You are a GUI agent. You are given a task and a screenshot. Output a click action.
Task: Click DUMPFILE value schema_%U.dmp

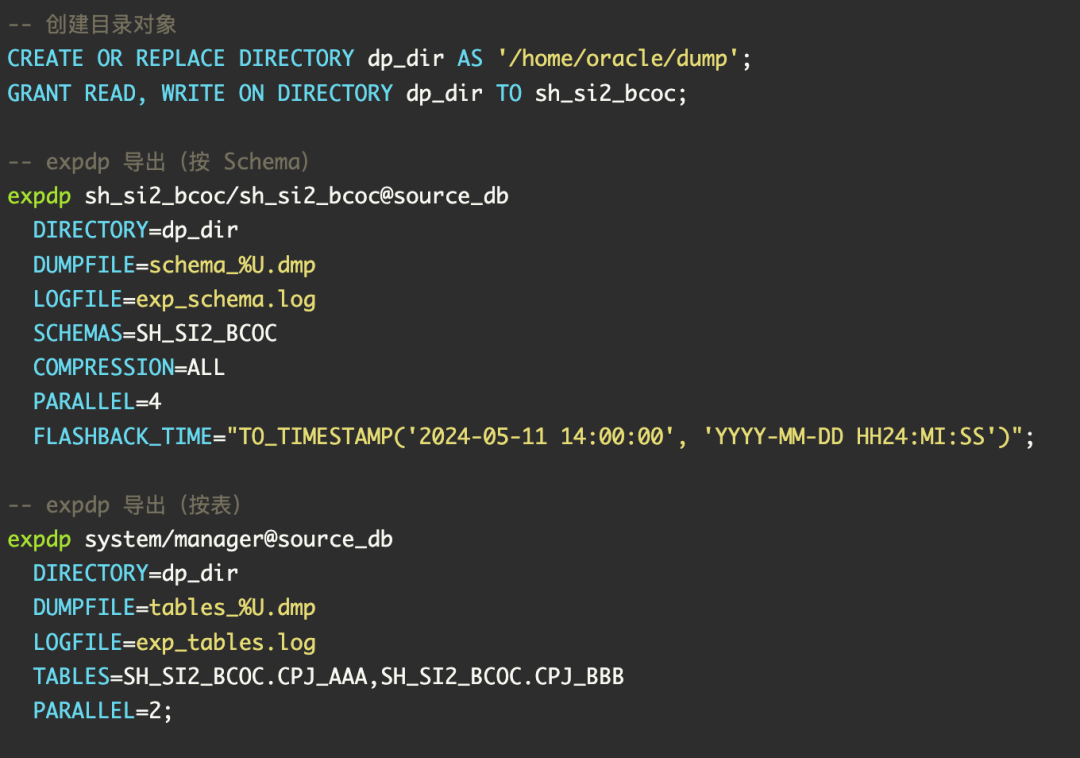[233, 266]
